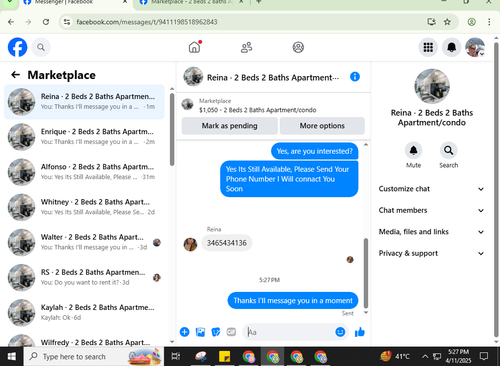
Task: Open the Reina conversation in the list
Action: point(84,102)
